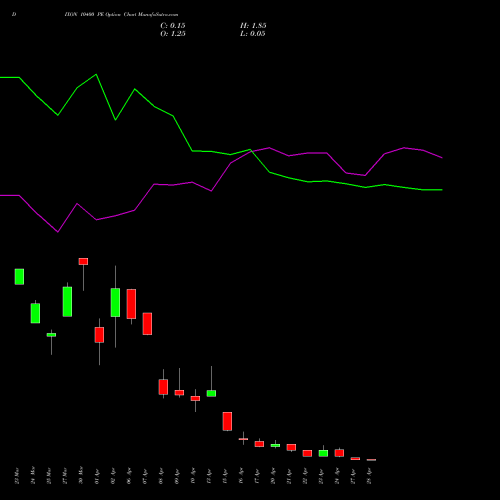
Task: Click the '02 Apr' date axis label
Action: click(x=113, y=476)
